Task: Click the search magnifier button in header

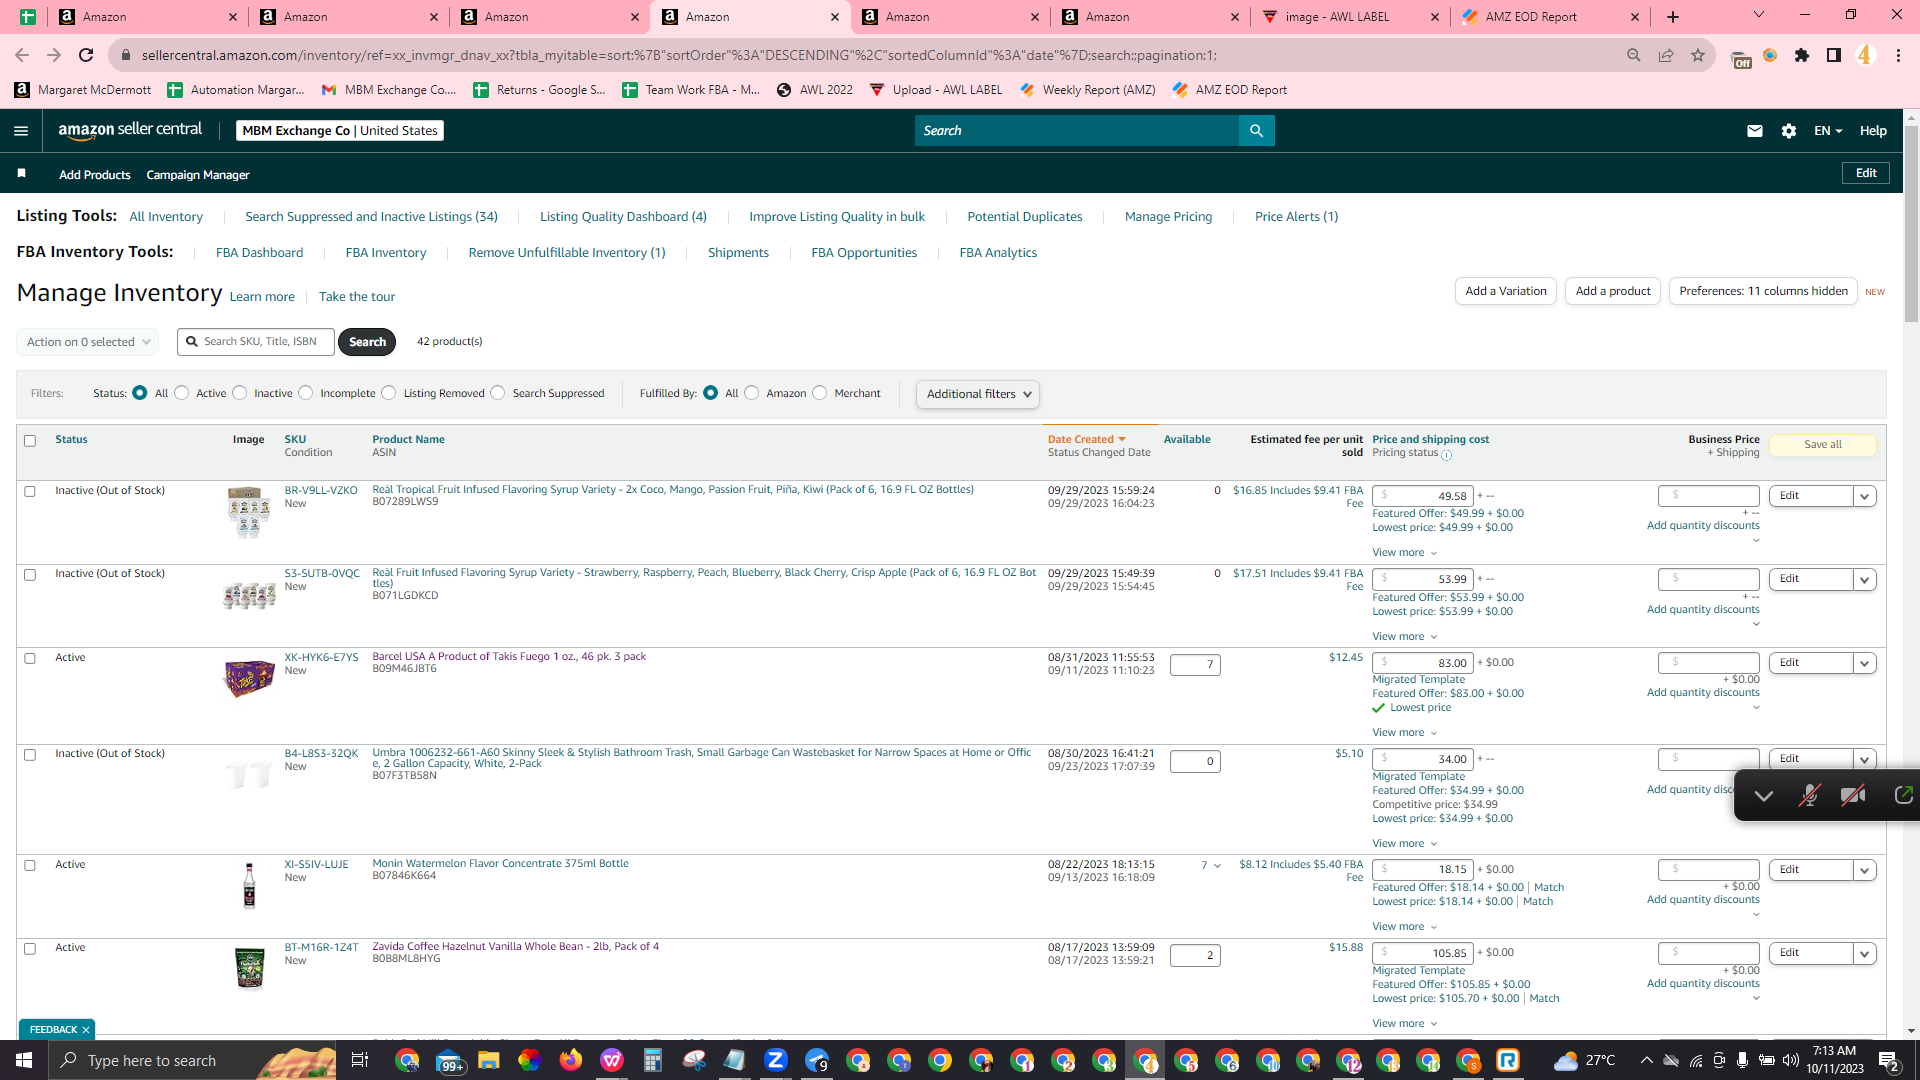Action: (1257, 131)
